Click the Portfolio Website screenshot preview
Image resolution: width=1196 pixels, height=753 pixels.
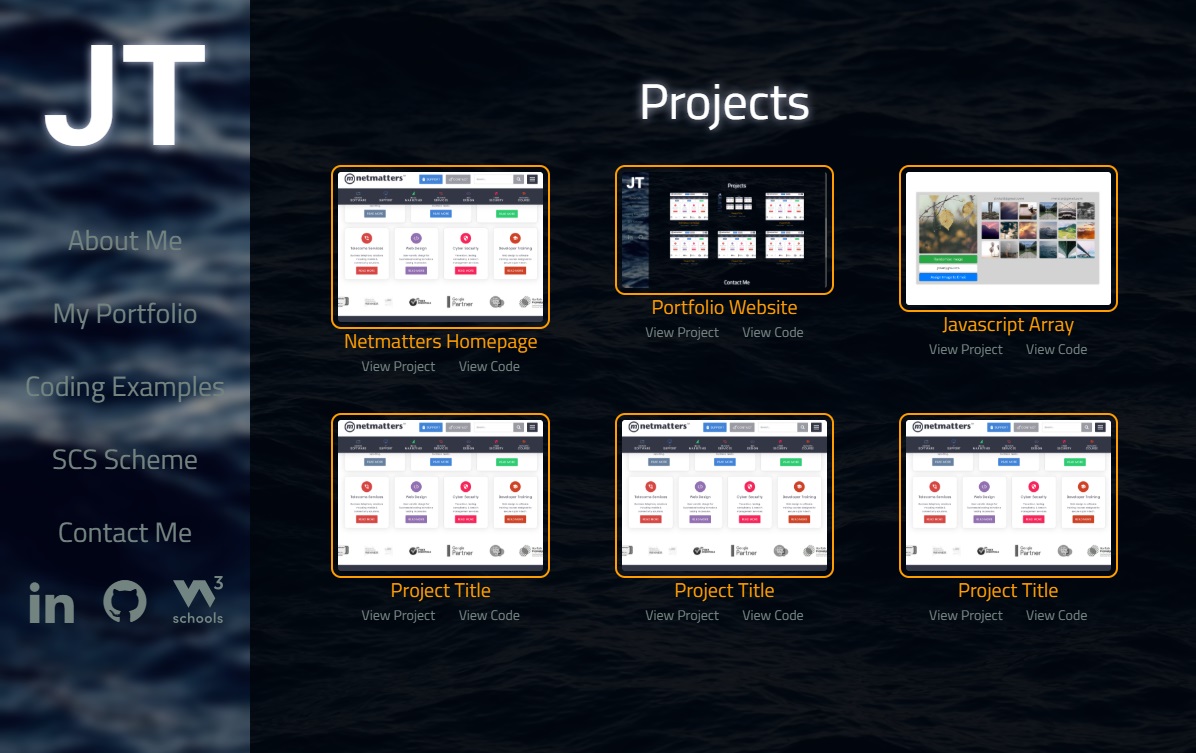(x=724, y=230)
